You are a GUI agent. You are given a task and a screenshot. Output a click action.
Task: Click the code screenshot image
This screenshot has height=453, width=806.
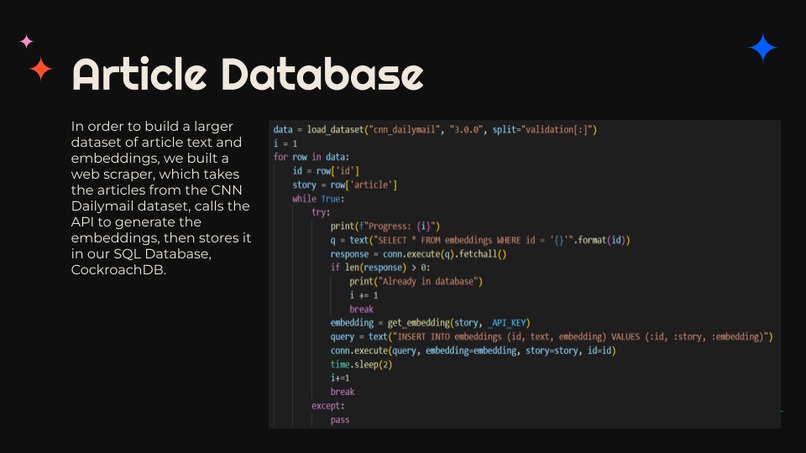[x=524, y=274]
